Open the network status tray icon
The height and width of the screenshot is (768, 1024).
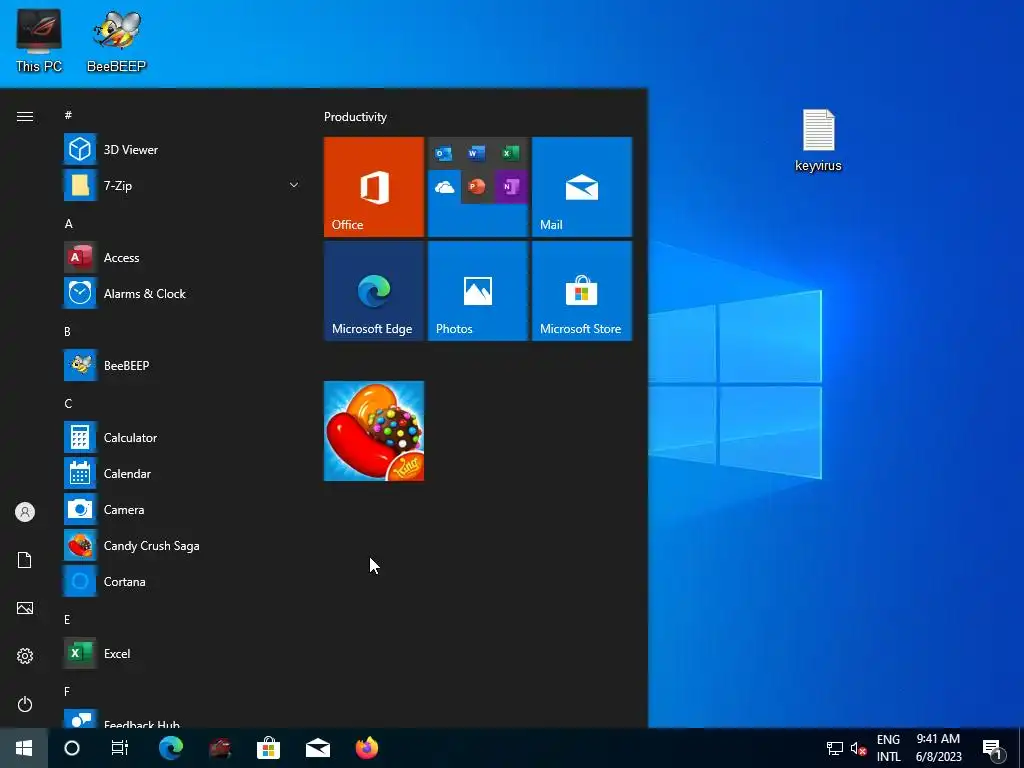point(835,748)
